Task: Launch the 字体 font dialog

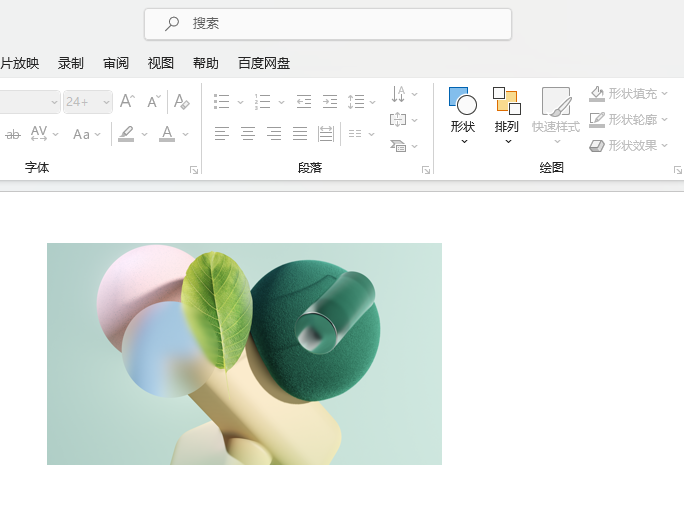Action: click(x=194, y=170)
